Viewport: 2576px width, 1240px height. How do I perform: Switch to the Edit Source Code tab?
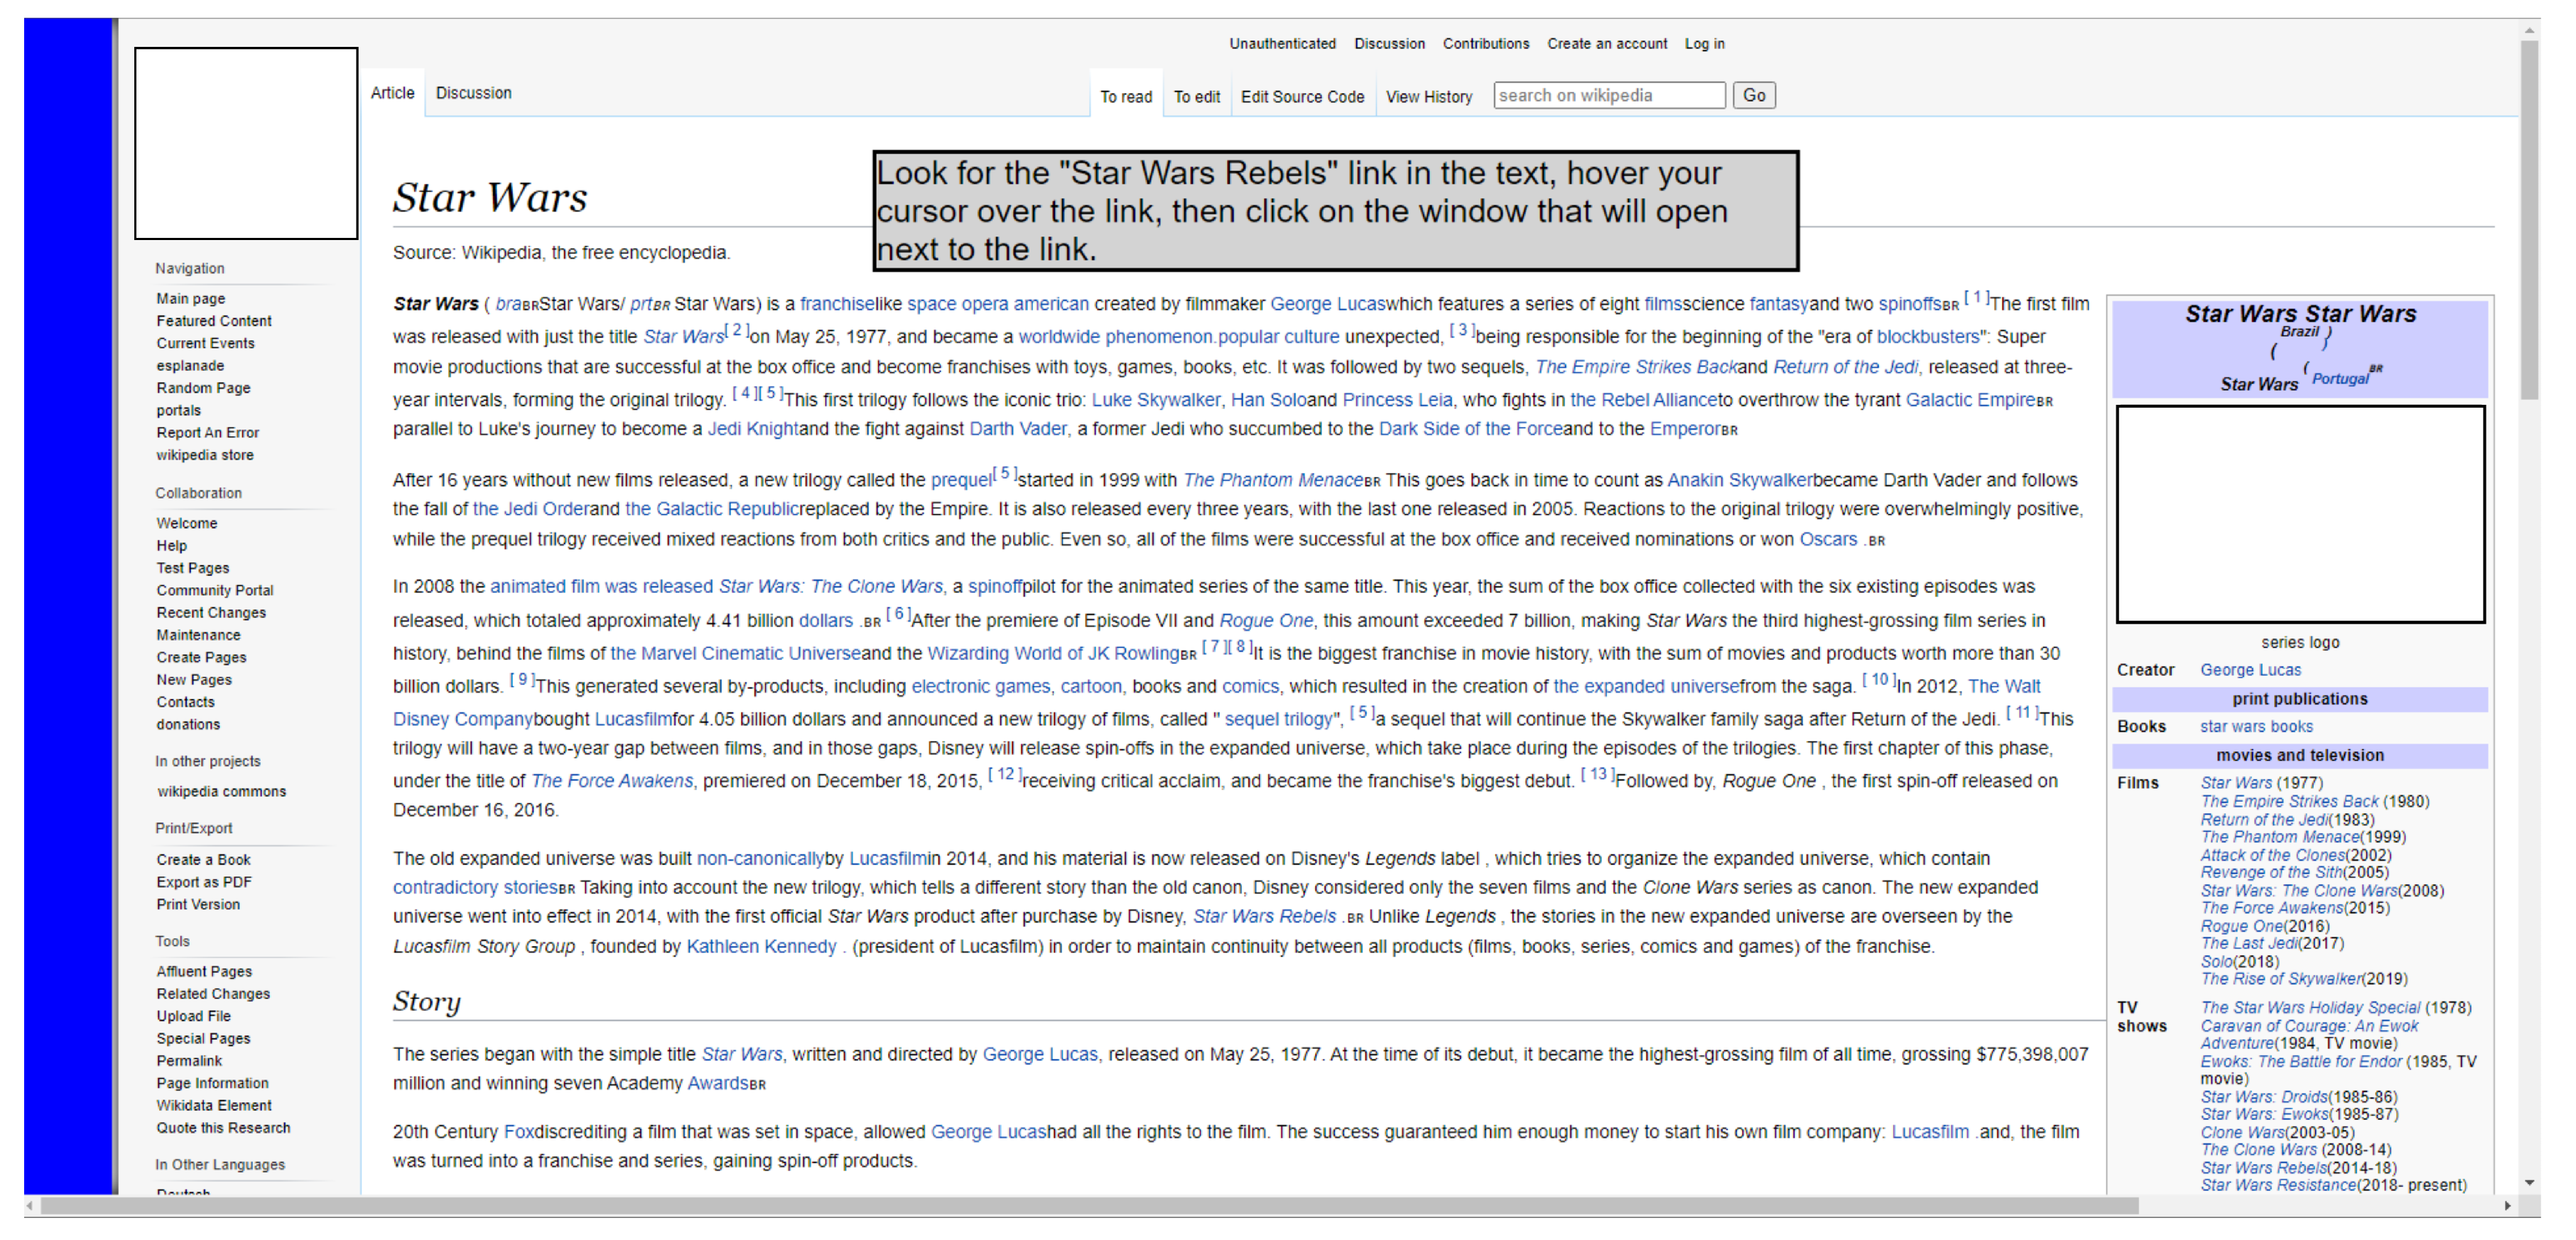[x=1301, y=97]
